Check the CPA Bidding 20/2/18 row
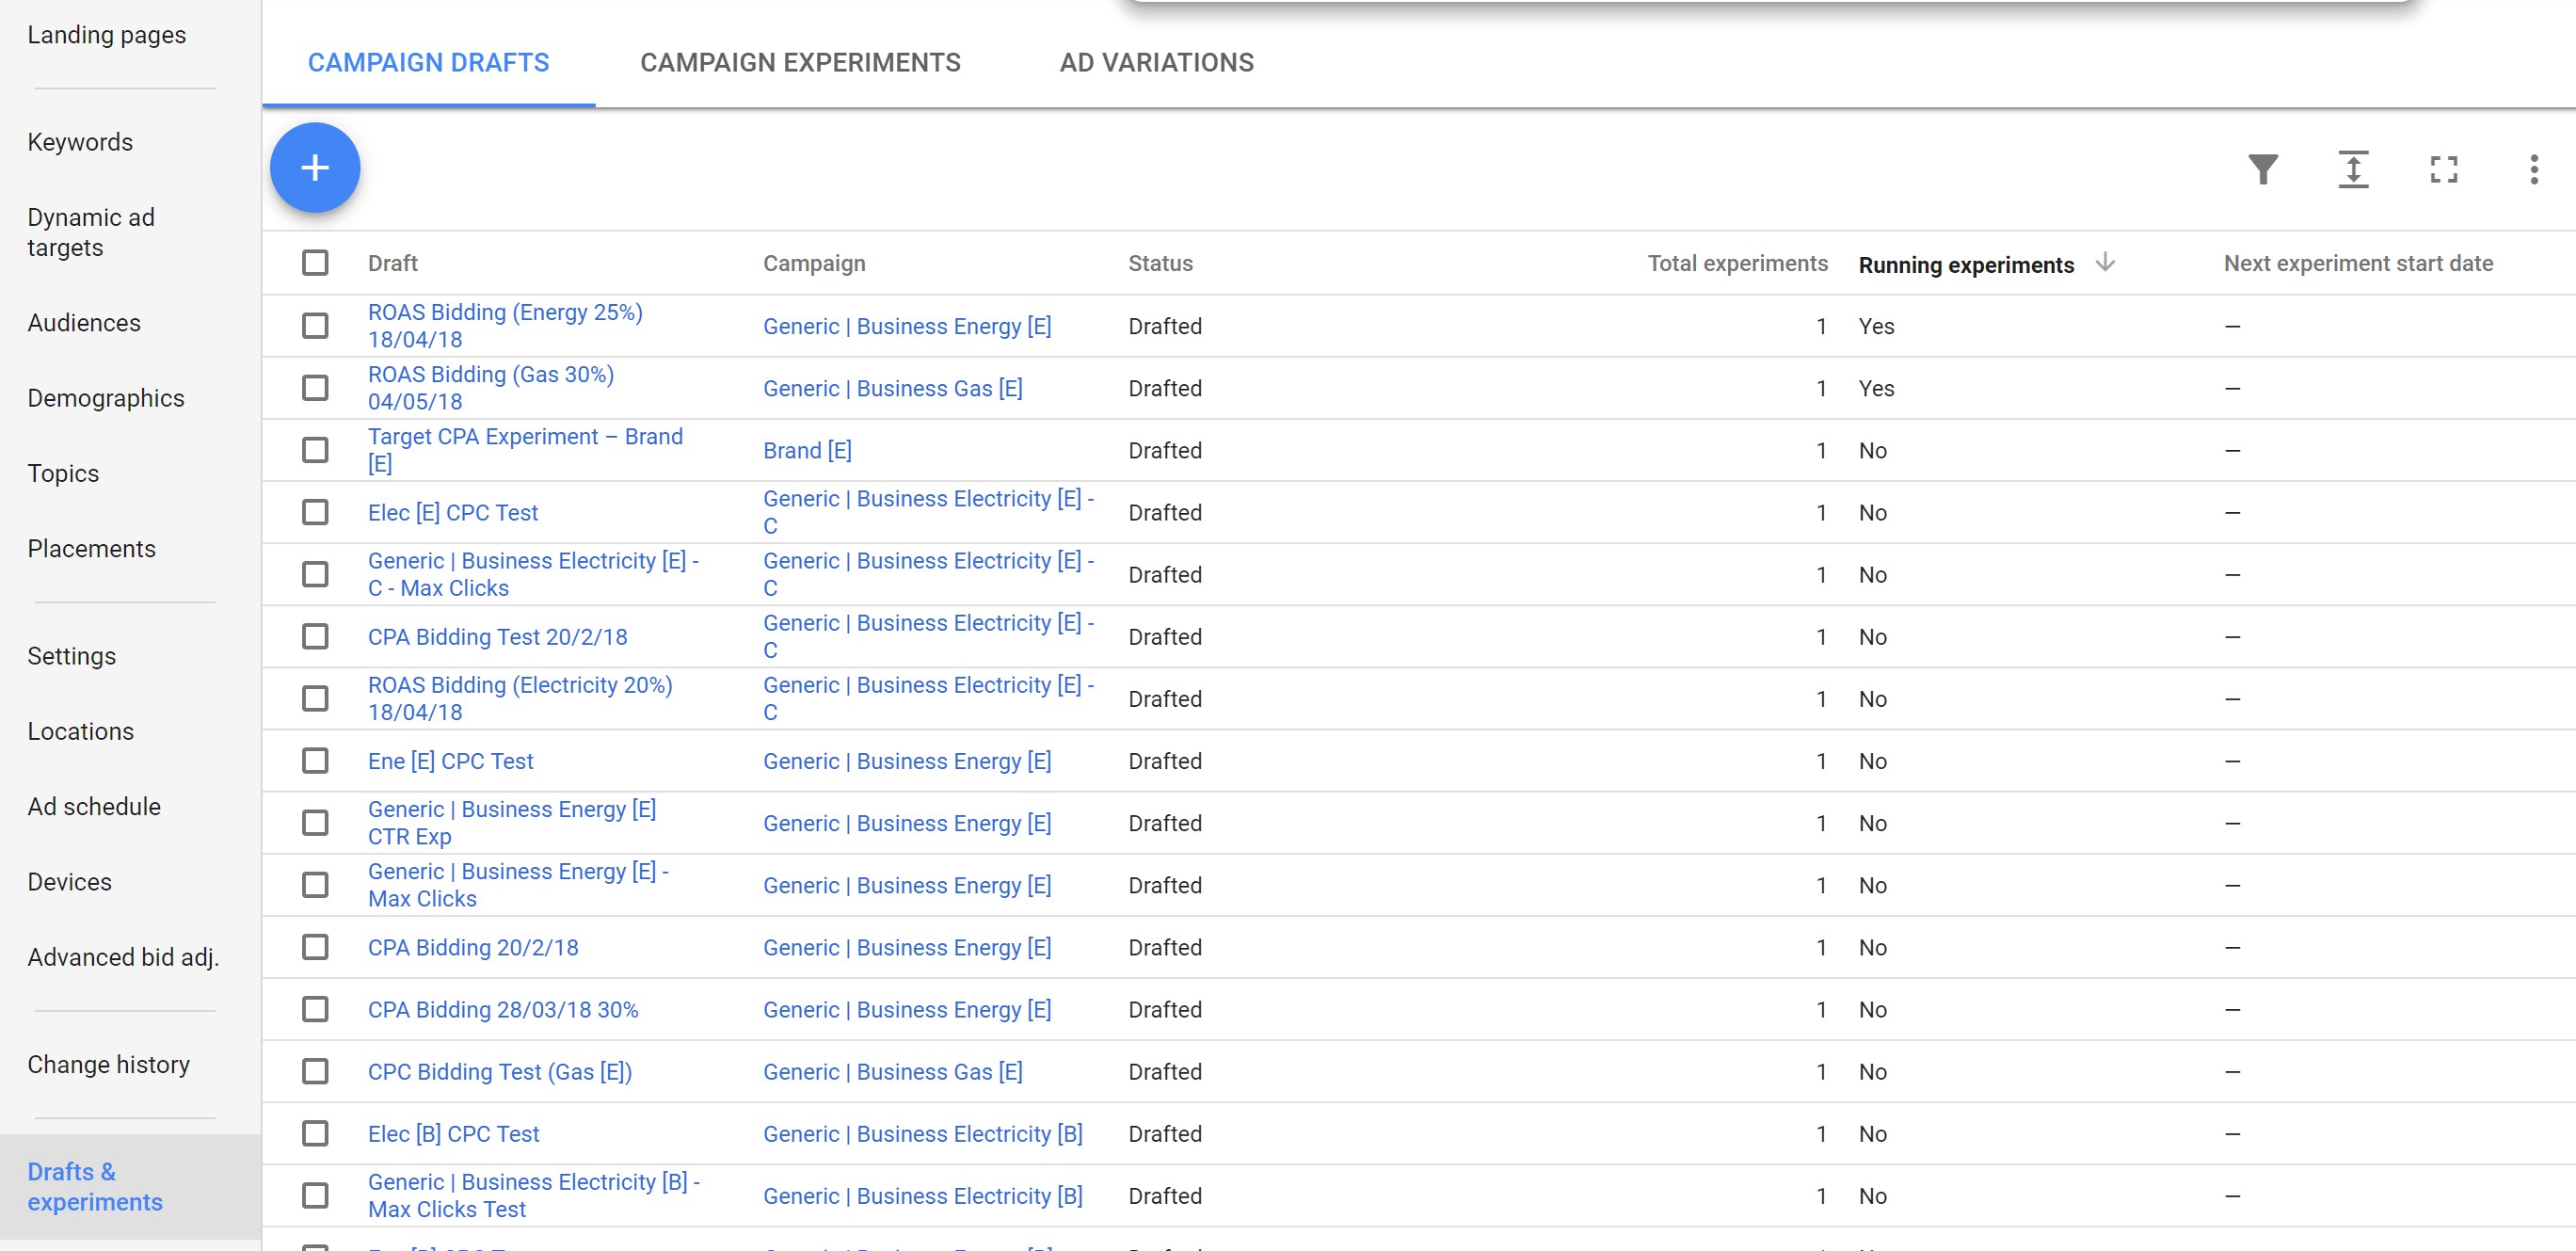Screen dimensions: 2576x1251 [315, 947]
